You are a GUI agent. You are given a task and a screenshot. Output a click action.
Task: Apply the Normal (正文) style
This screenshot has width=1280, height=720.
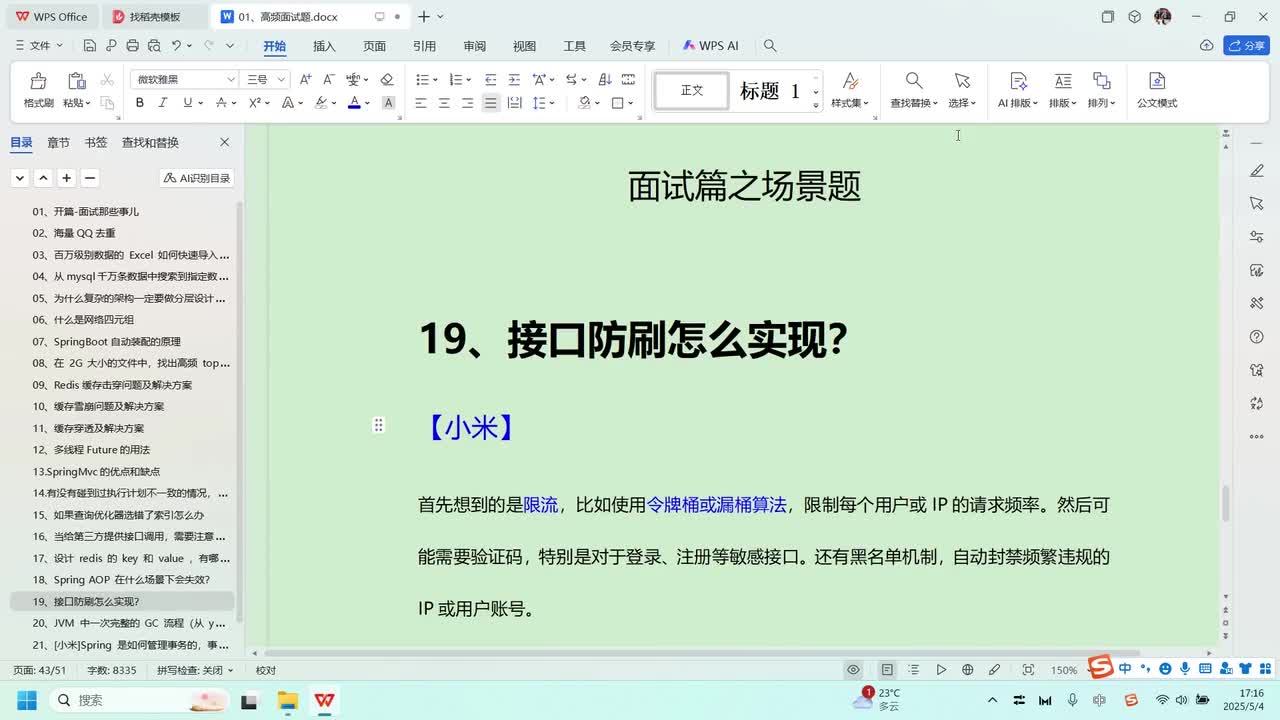point(692,91)
